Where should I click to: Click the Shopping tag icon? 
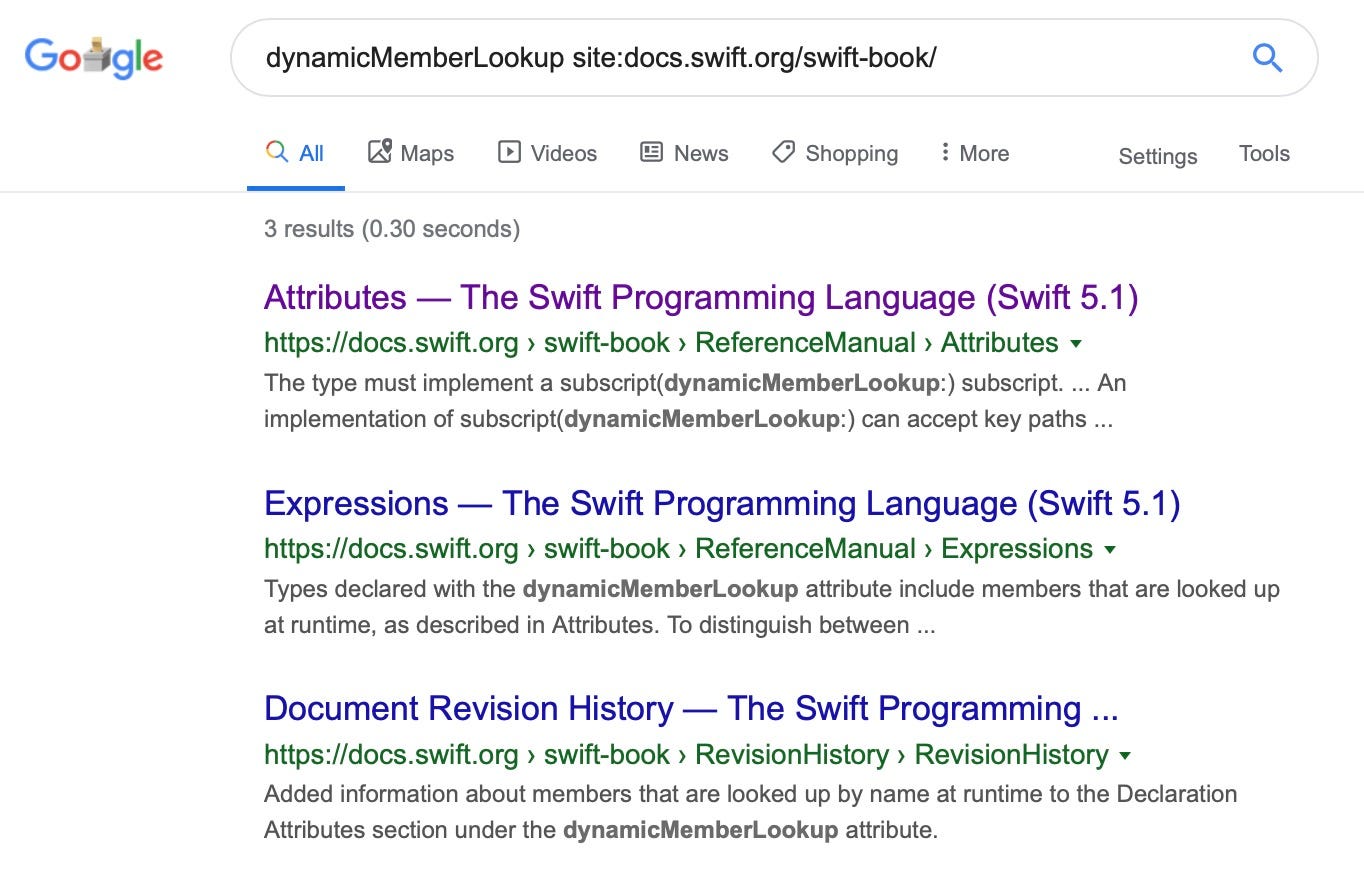(782, 151)
